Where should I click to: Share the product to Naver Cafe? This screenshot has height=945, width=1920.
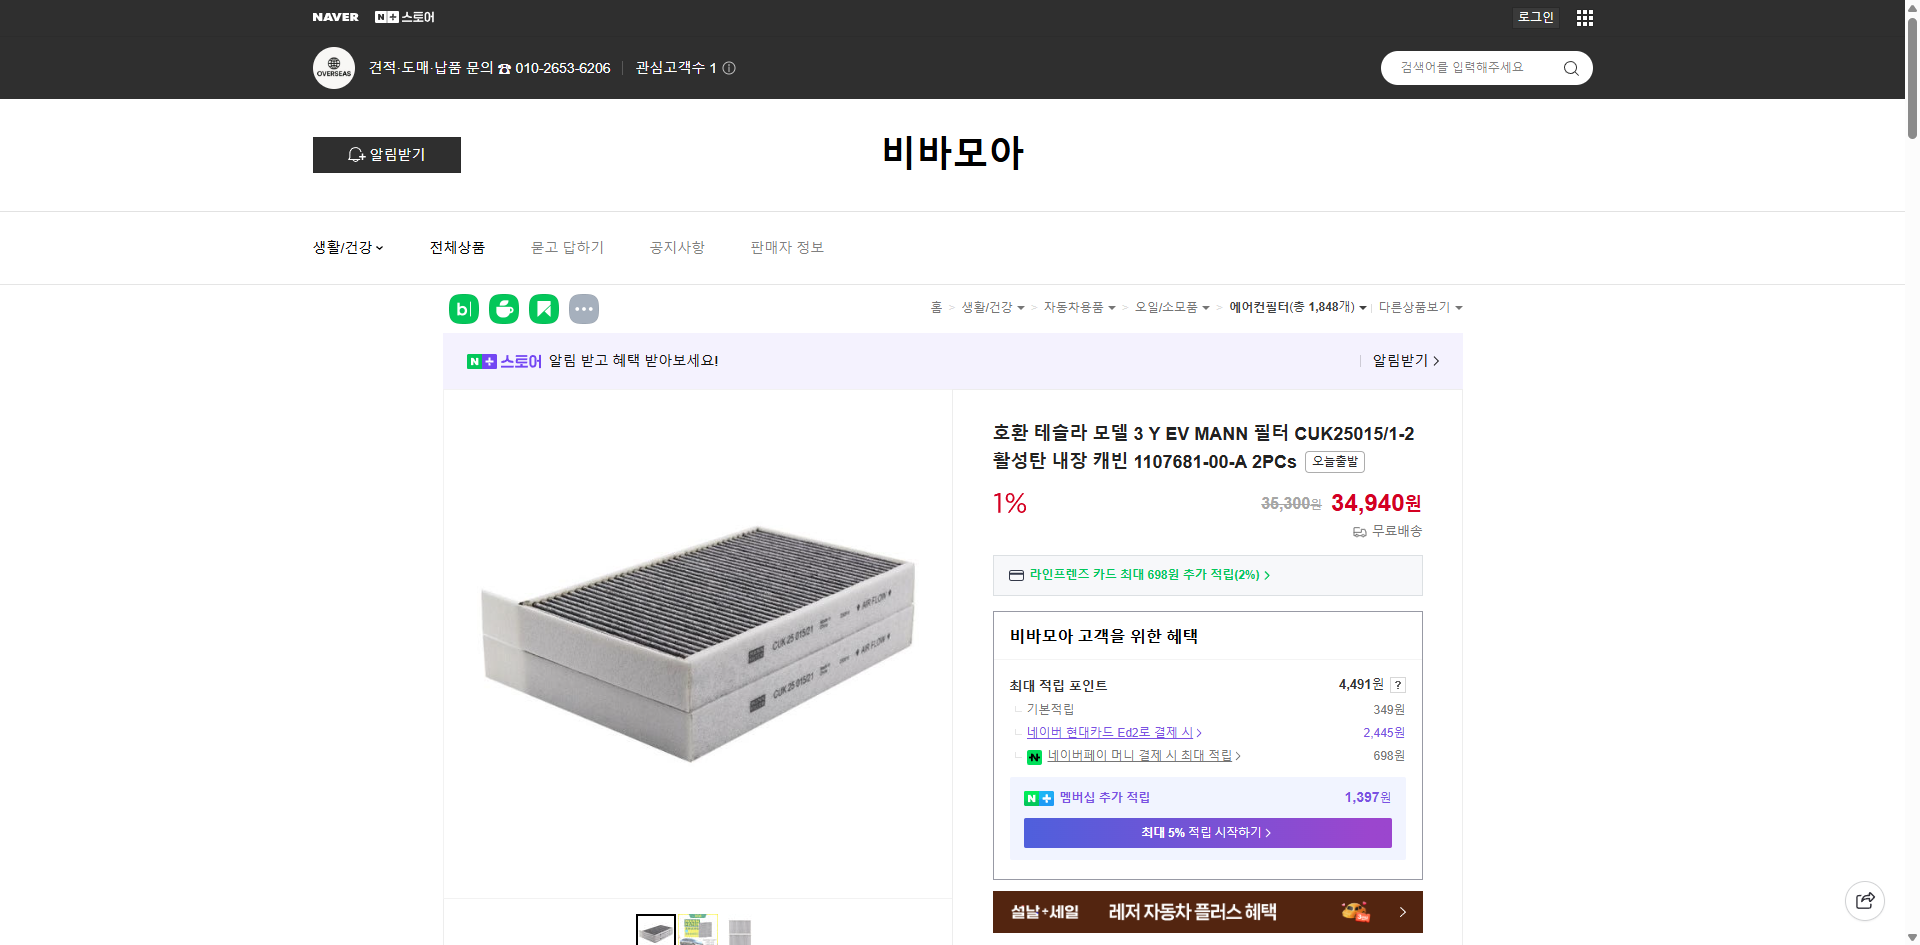coord(503,309)
